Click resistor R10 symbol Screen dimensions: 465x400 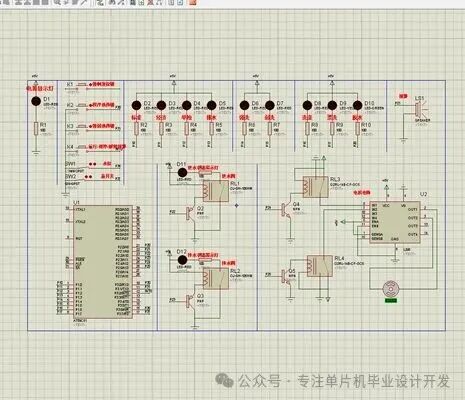[x=357, y=129]
